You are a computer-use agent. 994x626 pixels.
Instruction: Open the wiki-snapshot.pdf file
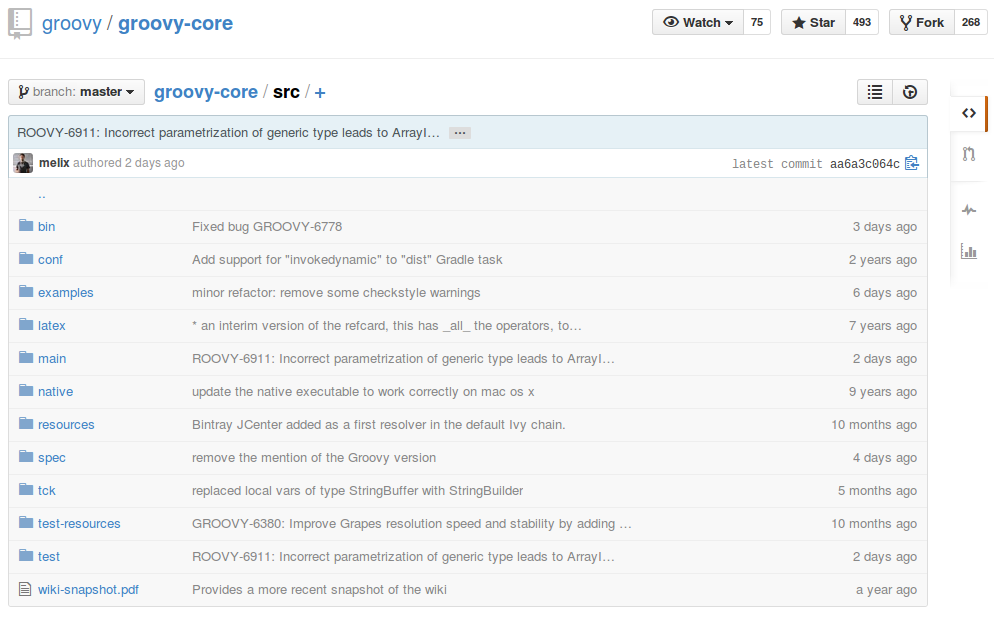tap(88, 589)
